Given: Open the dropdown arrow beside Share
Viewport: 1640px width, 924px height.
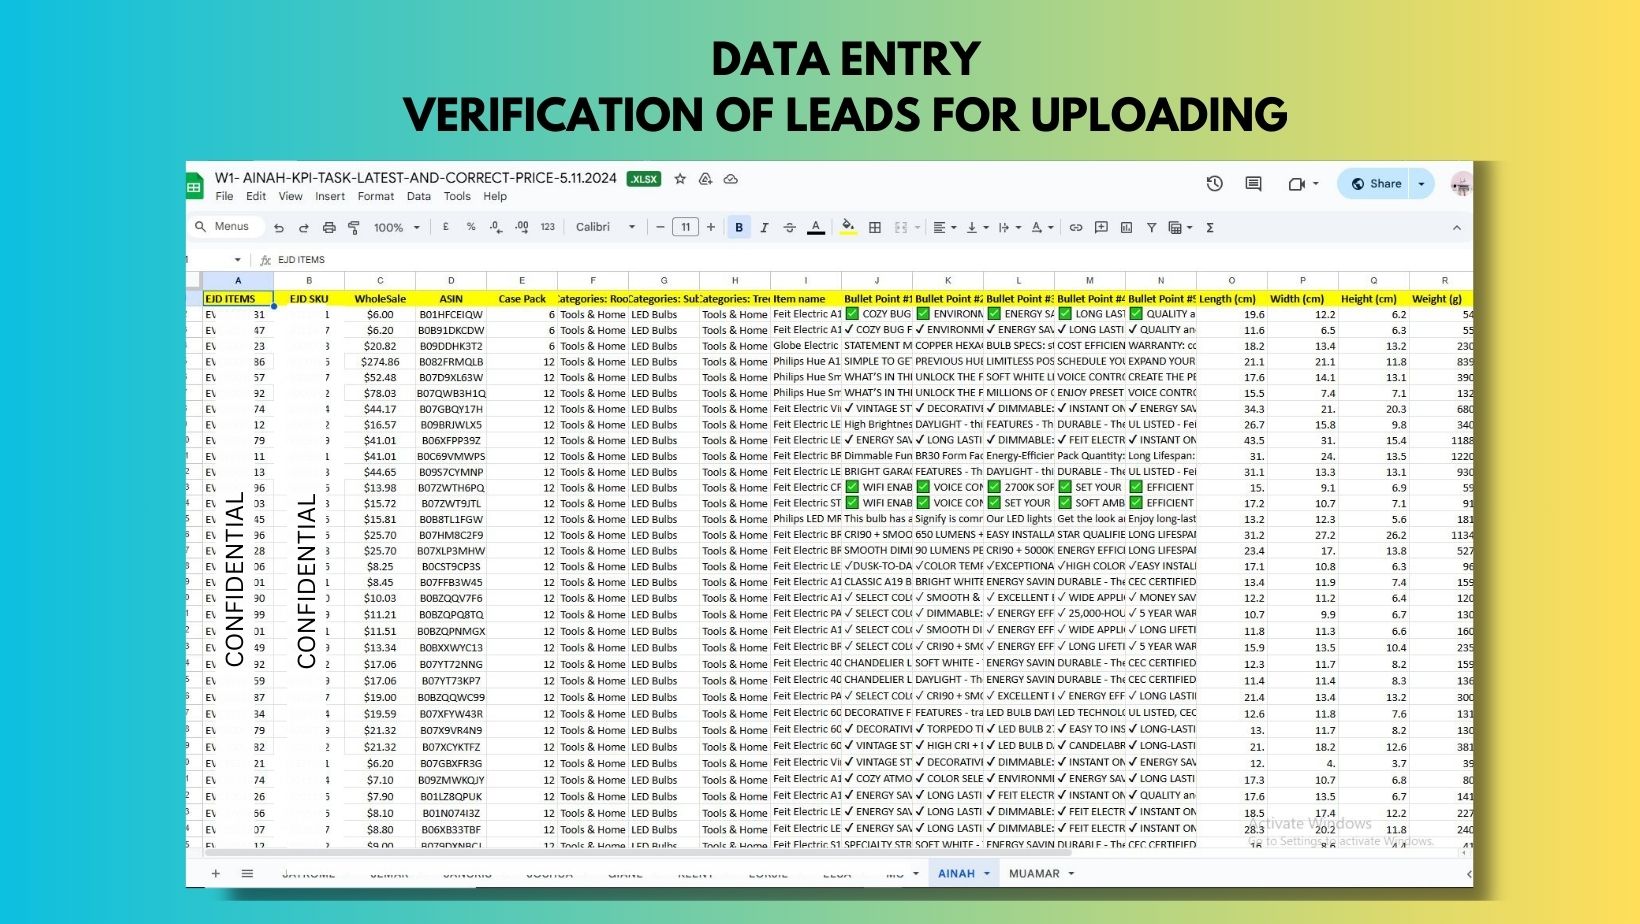Looking at the screenshot, I should tap(1422, 184).
